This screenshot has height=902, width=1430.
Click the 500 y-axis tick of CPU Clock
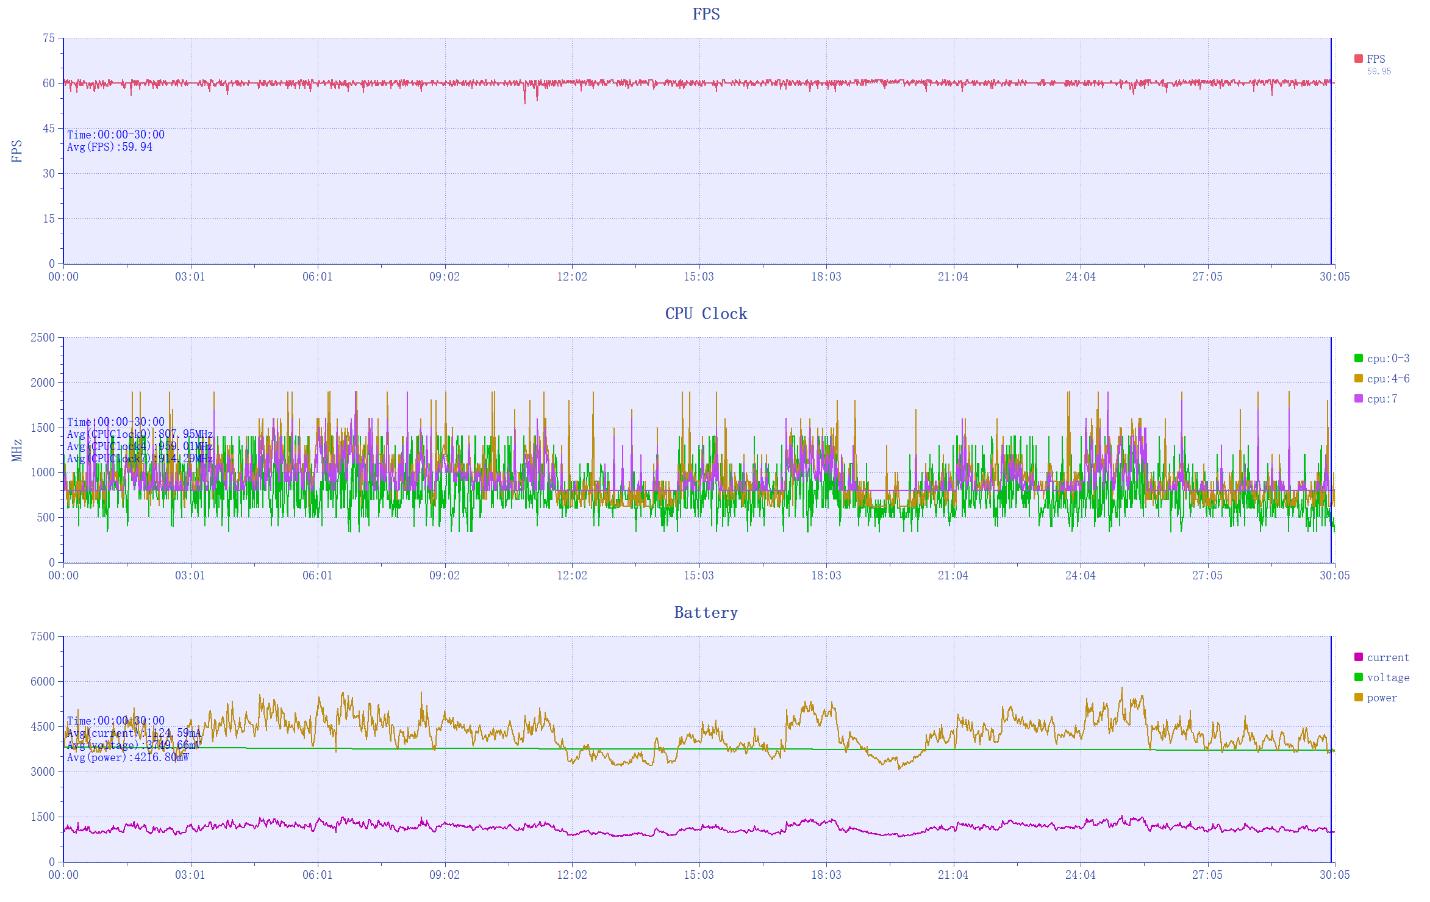[46, 517]
